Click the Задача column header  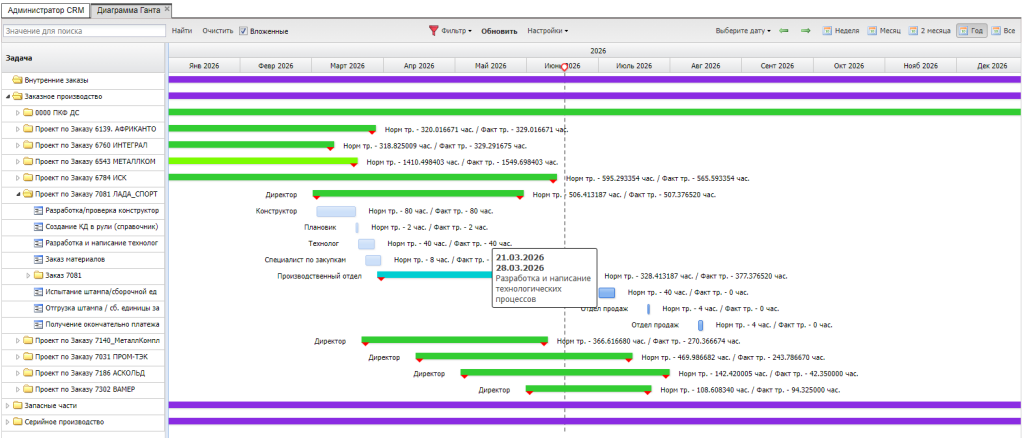[x=82, y=57]
